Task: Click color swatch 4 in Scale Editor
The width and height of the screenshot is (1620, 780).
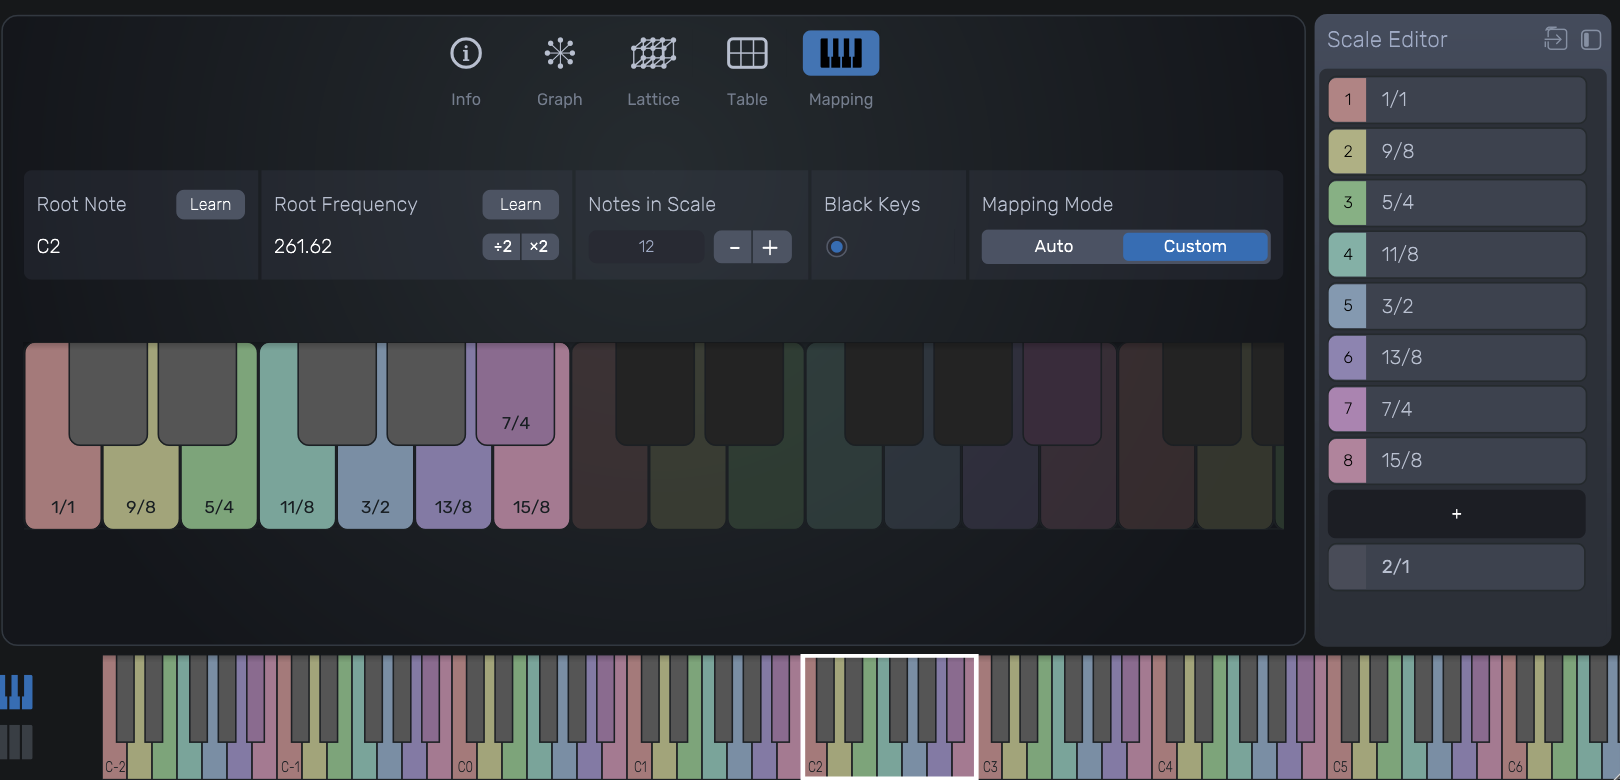Action: point(1348,255)
